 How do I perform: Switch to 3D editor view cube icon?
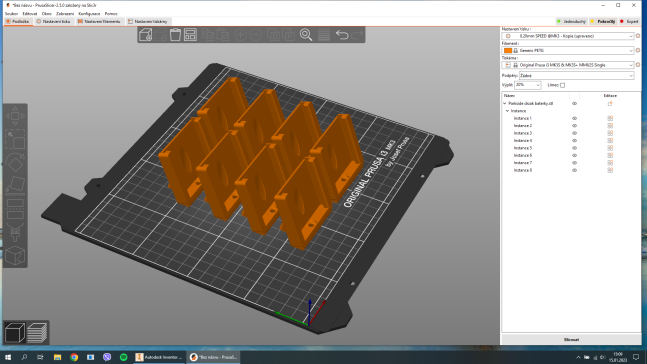pos(15,333)
